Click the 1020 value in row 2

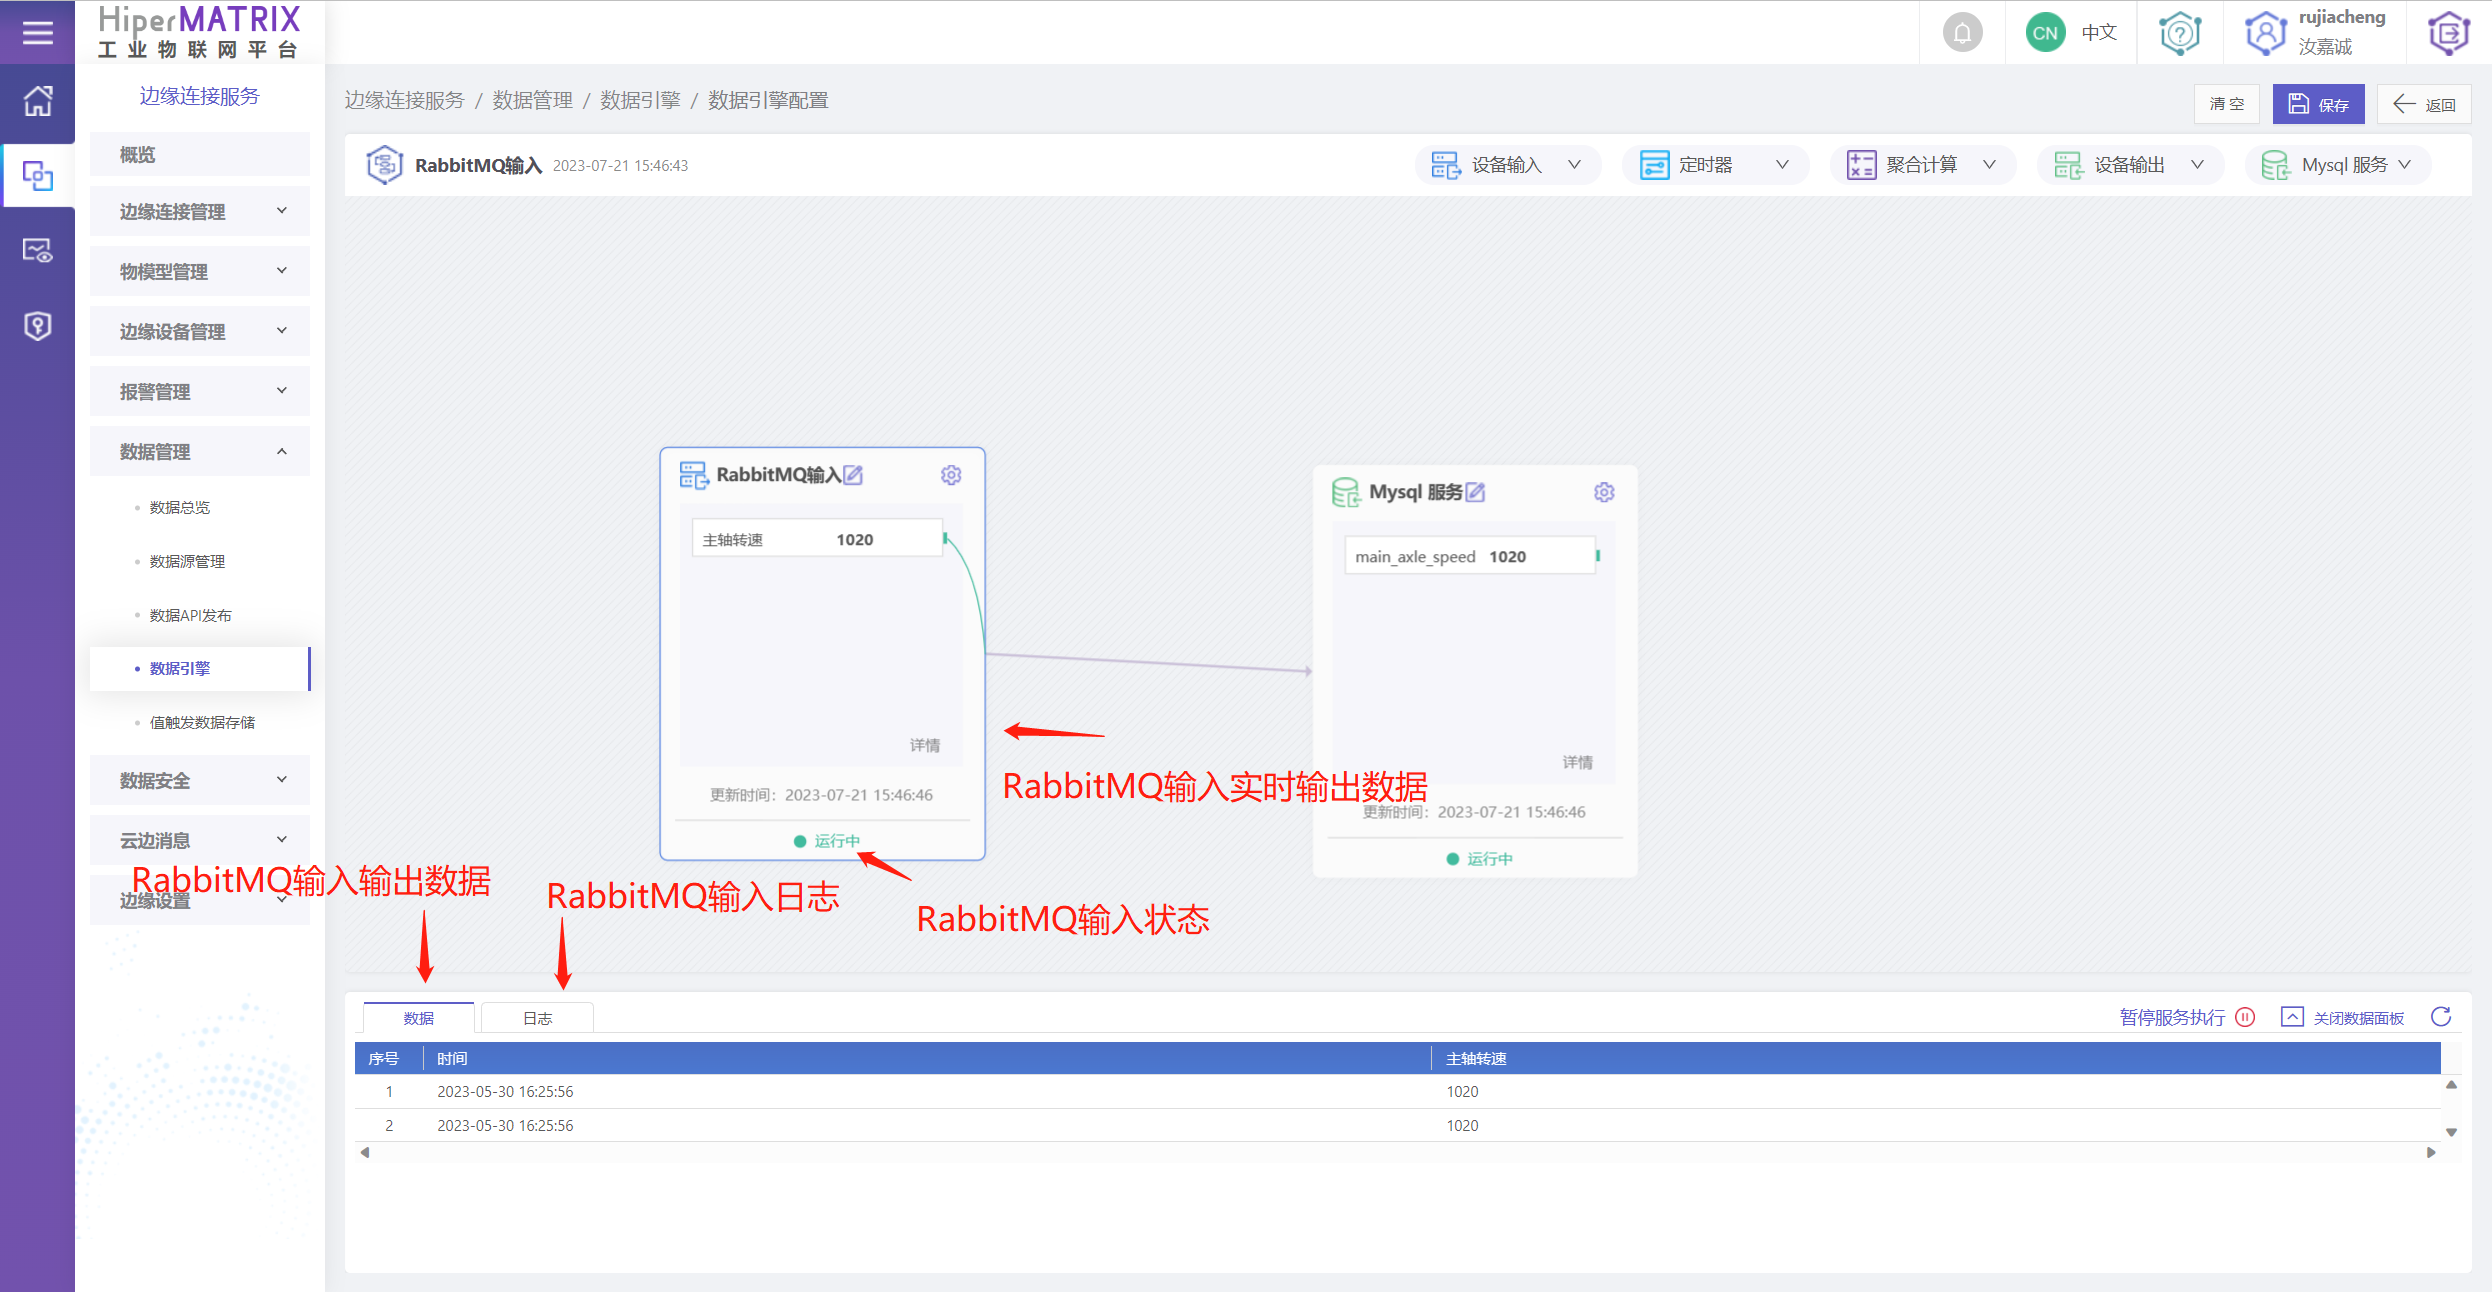point(1462,1125)
